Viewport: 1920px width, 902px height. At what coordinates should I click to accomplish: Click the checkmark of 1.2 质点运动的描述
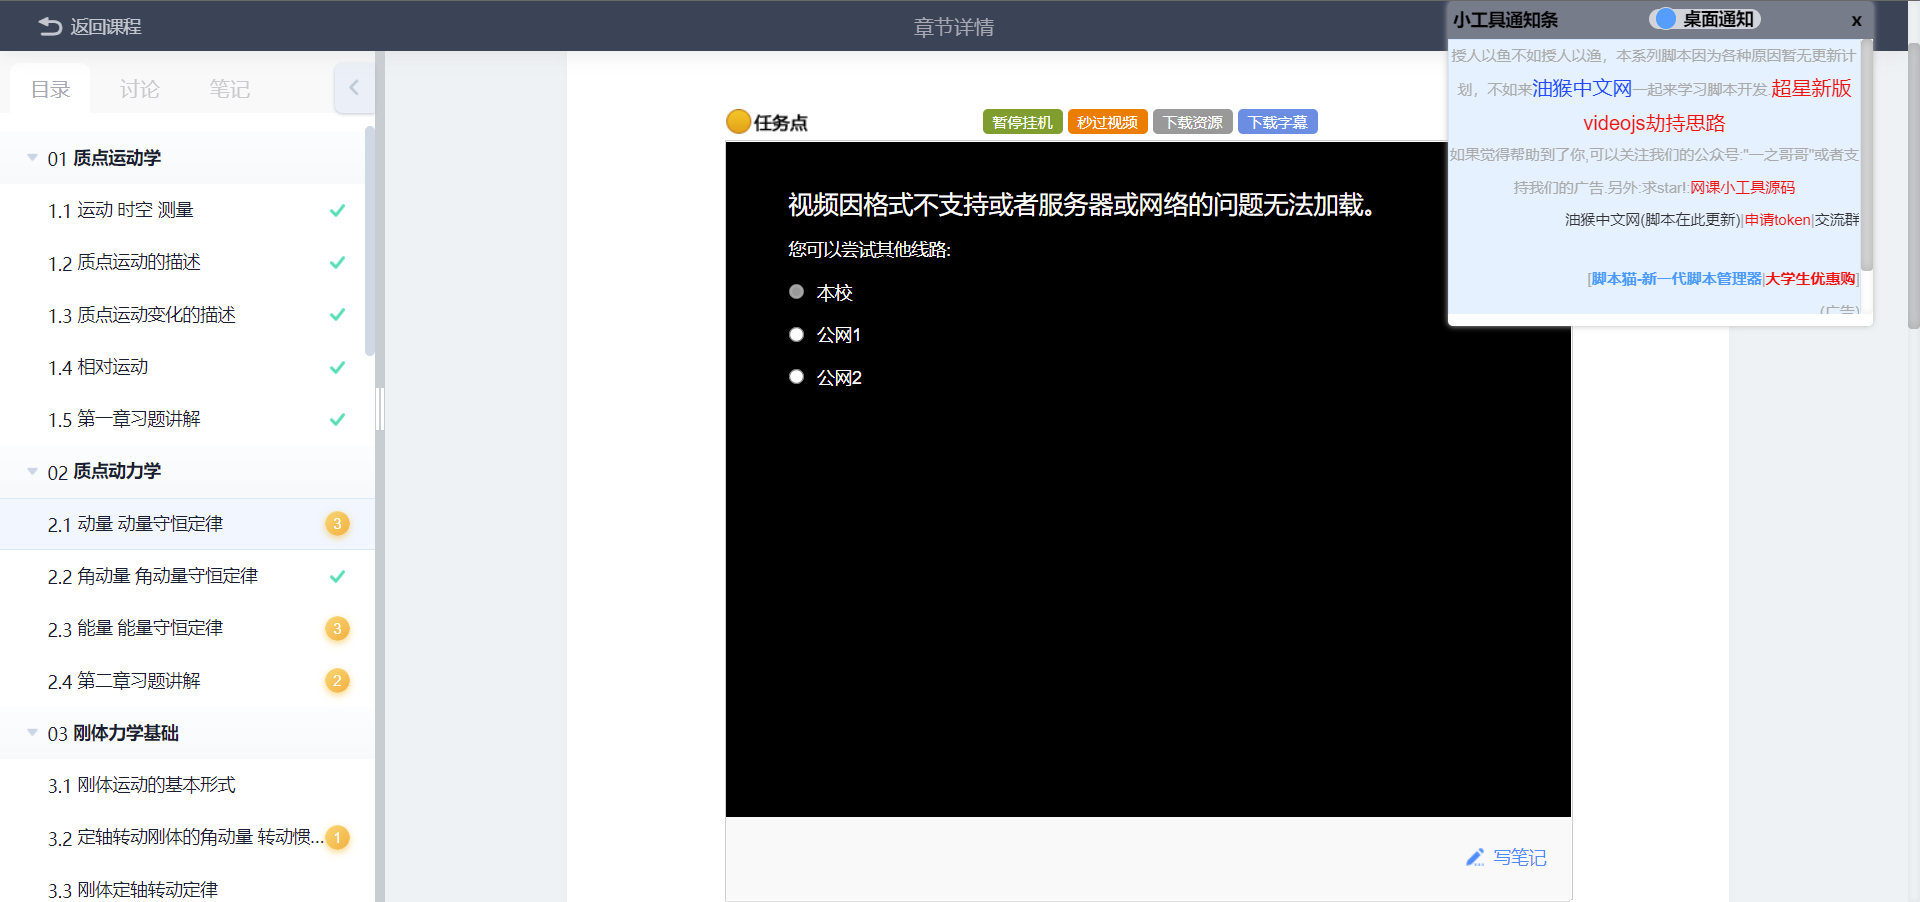tap(338, 262)
